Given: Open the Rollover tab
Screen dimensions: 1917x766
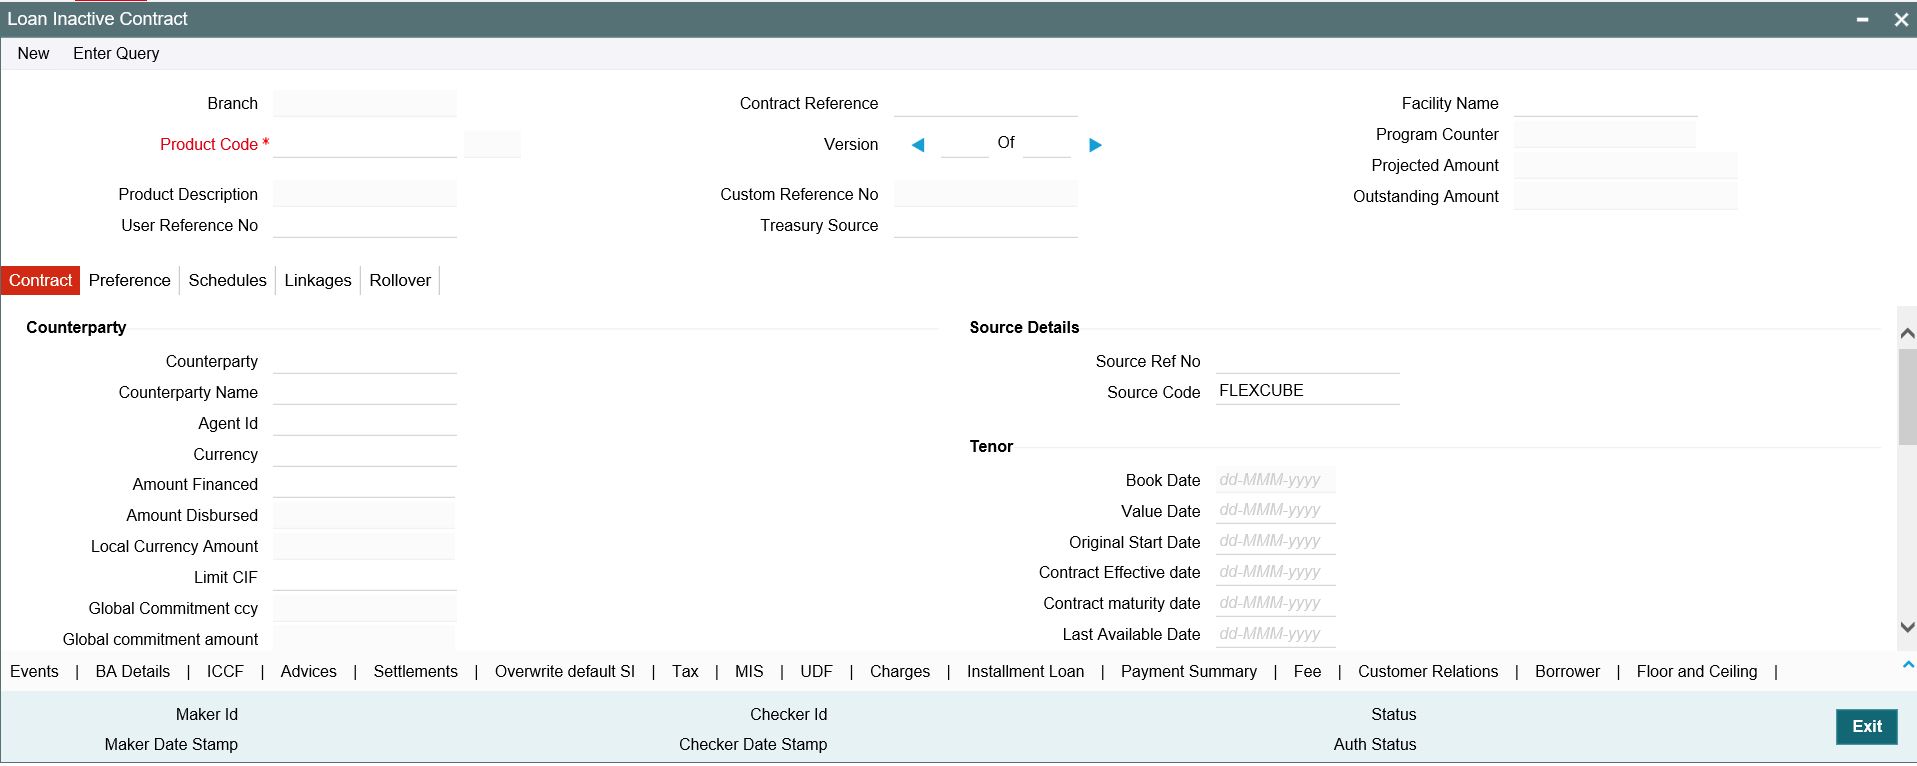Looking at the screenshot, I should tap(400, 280).
